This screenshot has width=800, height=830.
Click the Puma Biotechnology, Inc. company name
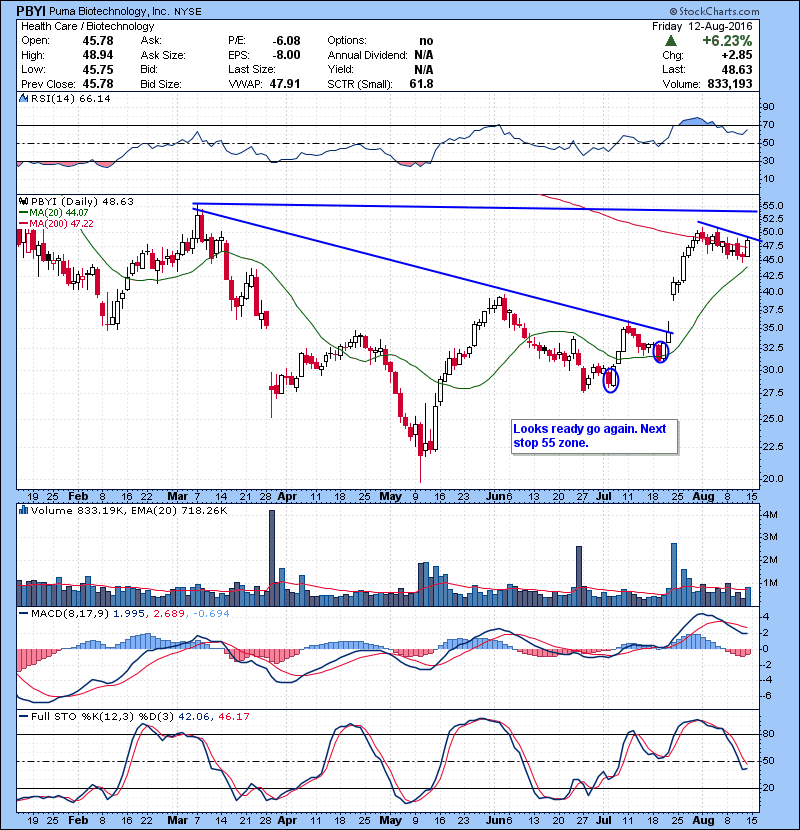tap(109, 11)
